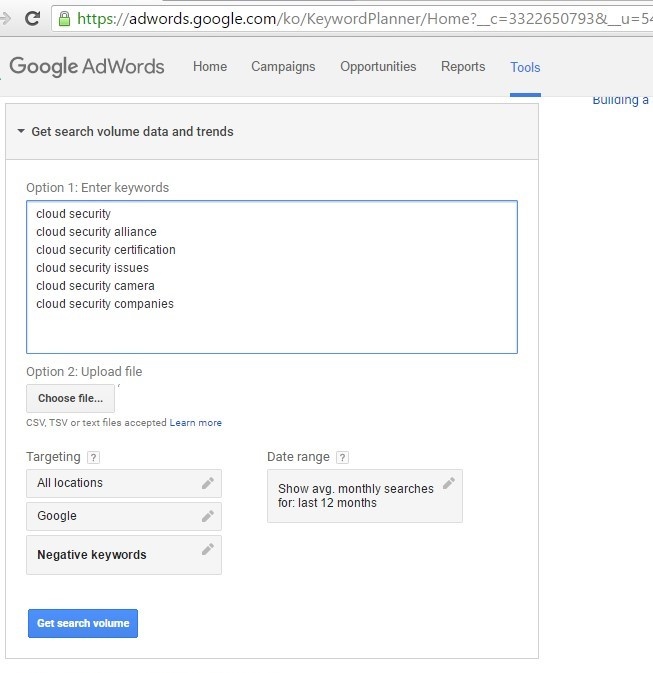Collapse the Get search volume data section arrow
This screenshot has height=673, width=653.
tap(21, 131)
